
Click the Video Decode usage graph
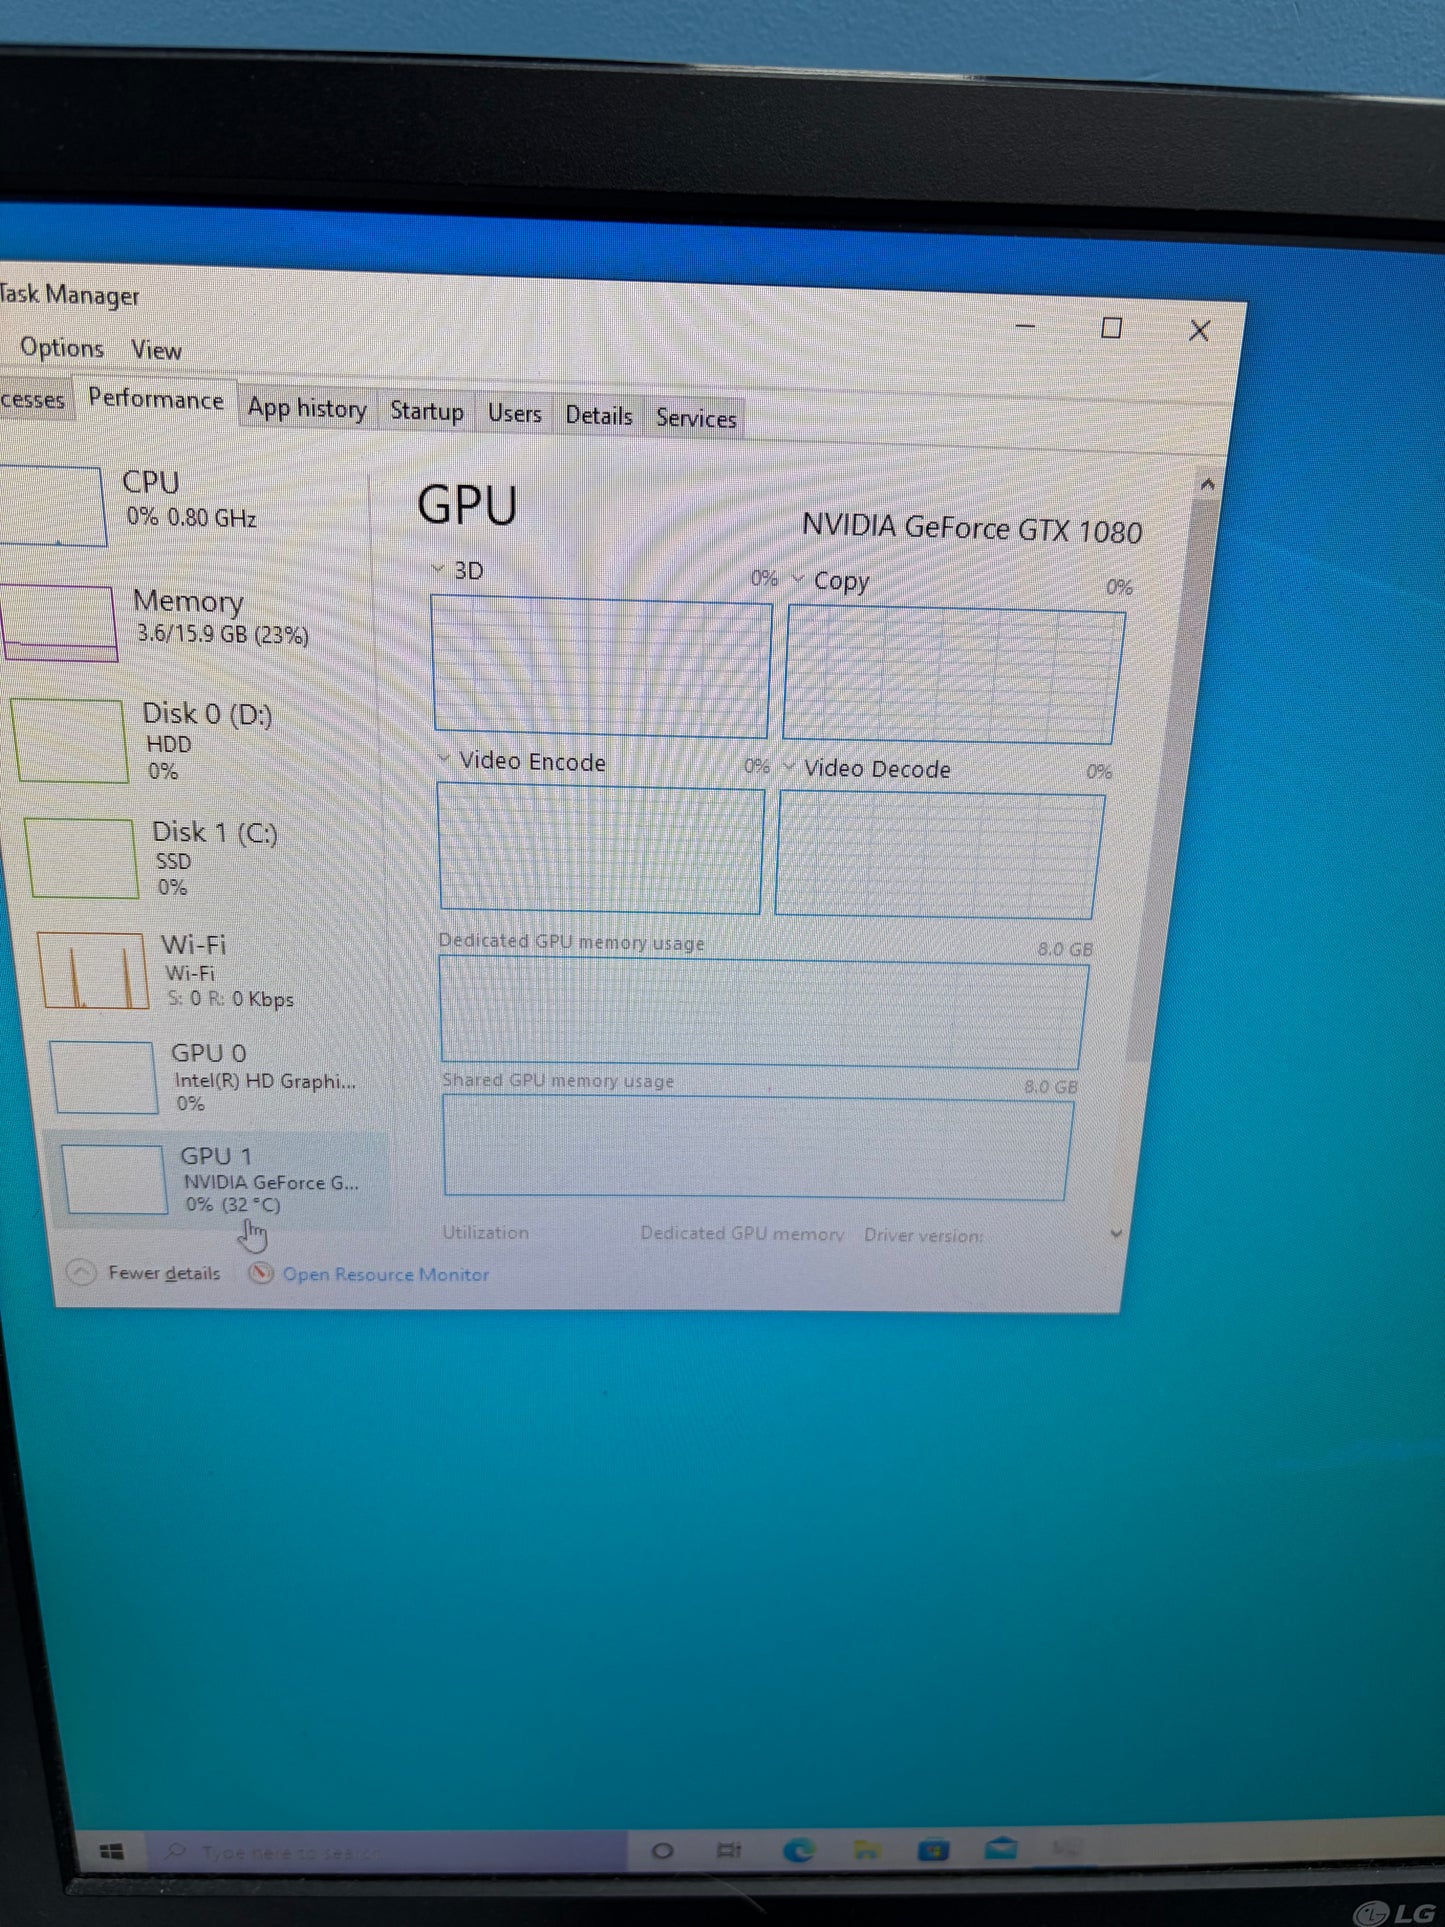(x=940, y=855)
